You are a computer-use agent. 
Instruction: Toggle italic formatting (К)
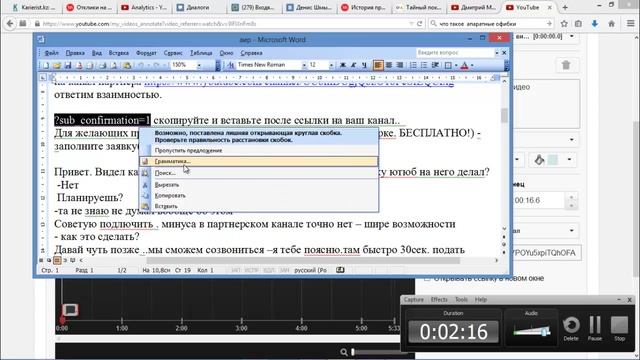tap(353, 65)
